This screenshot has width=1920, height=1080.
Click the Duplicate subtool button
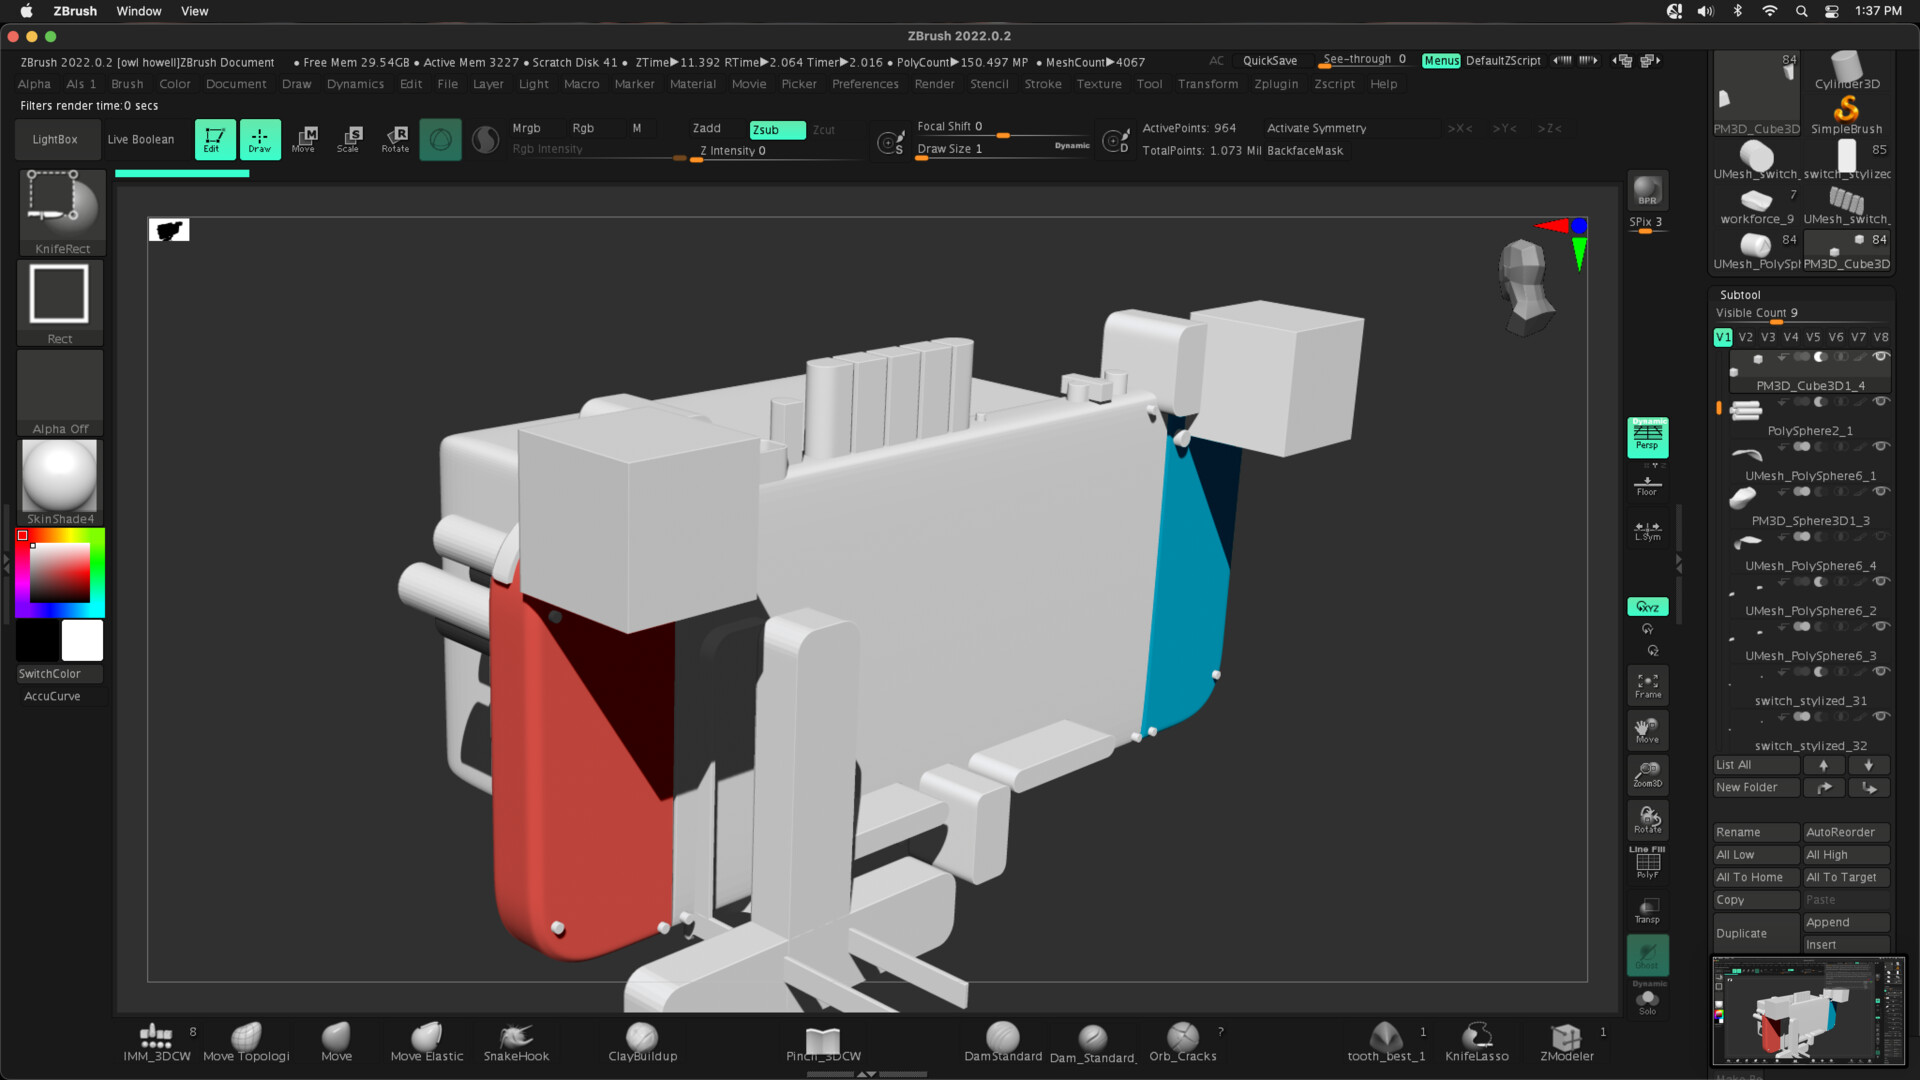click(x=1755, y=933)
